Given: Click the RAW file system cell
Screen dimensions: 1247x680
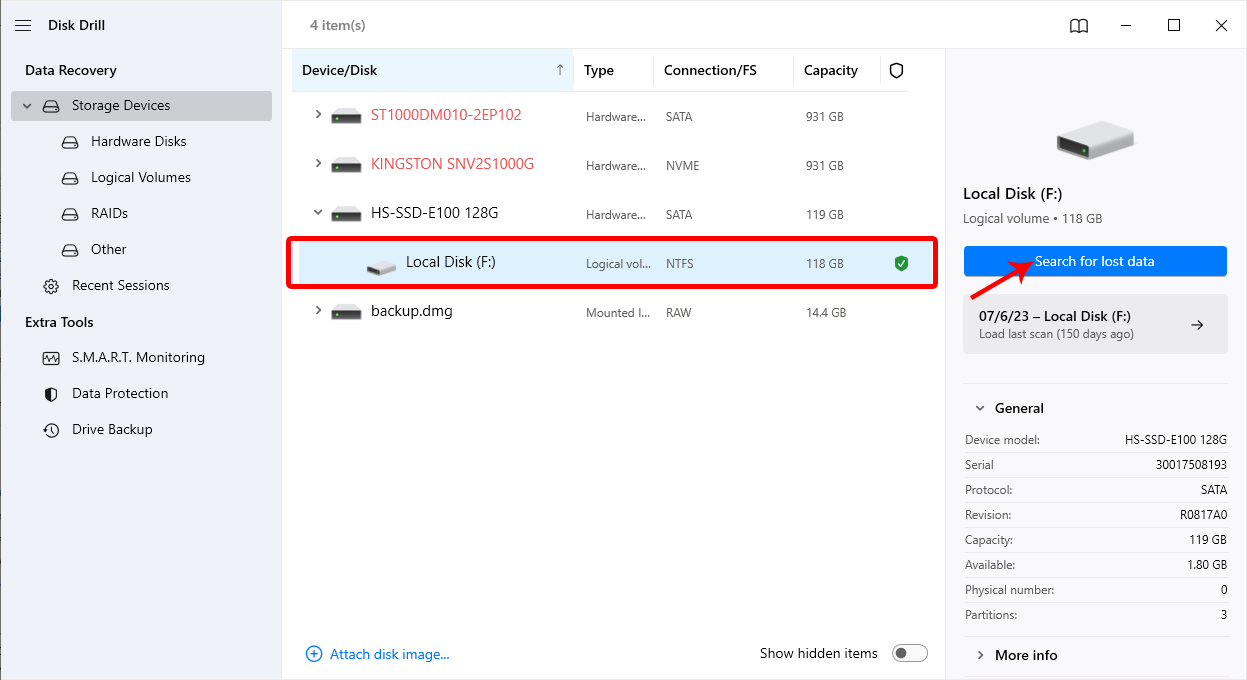Looking at the screenshot, I should point(678,313).
